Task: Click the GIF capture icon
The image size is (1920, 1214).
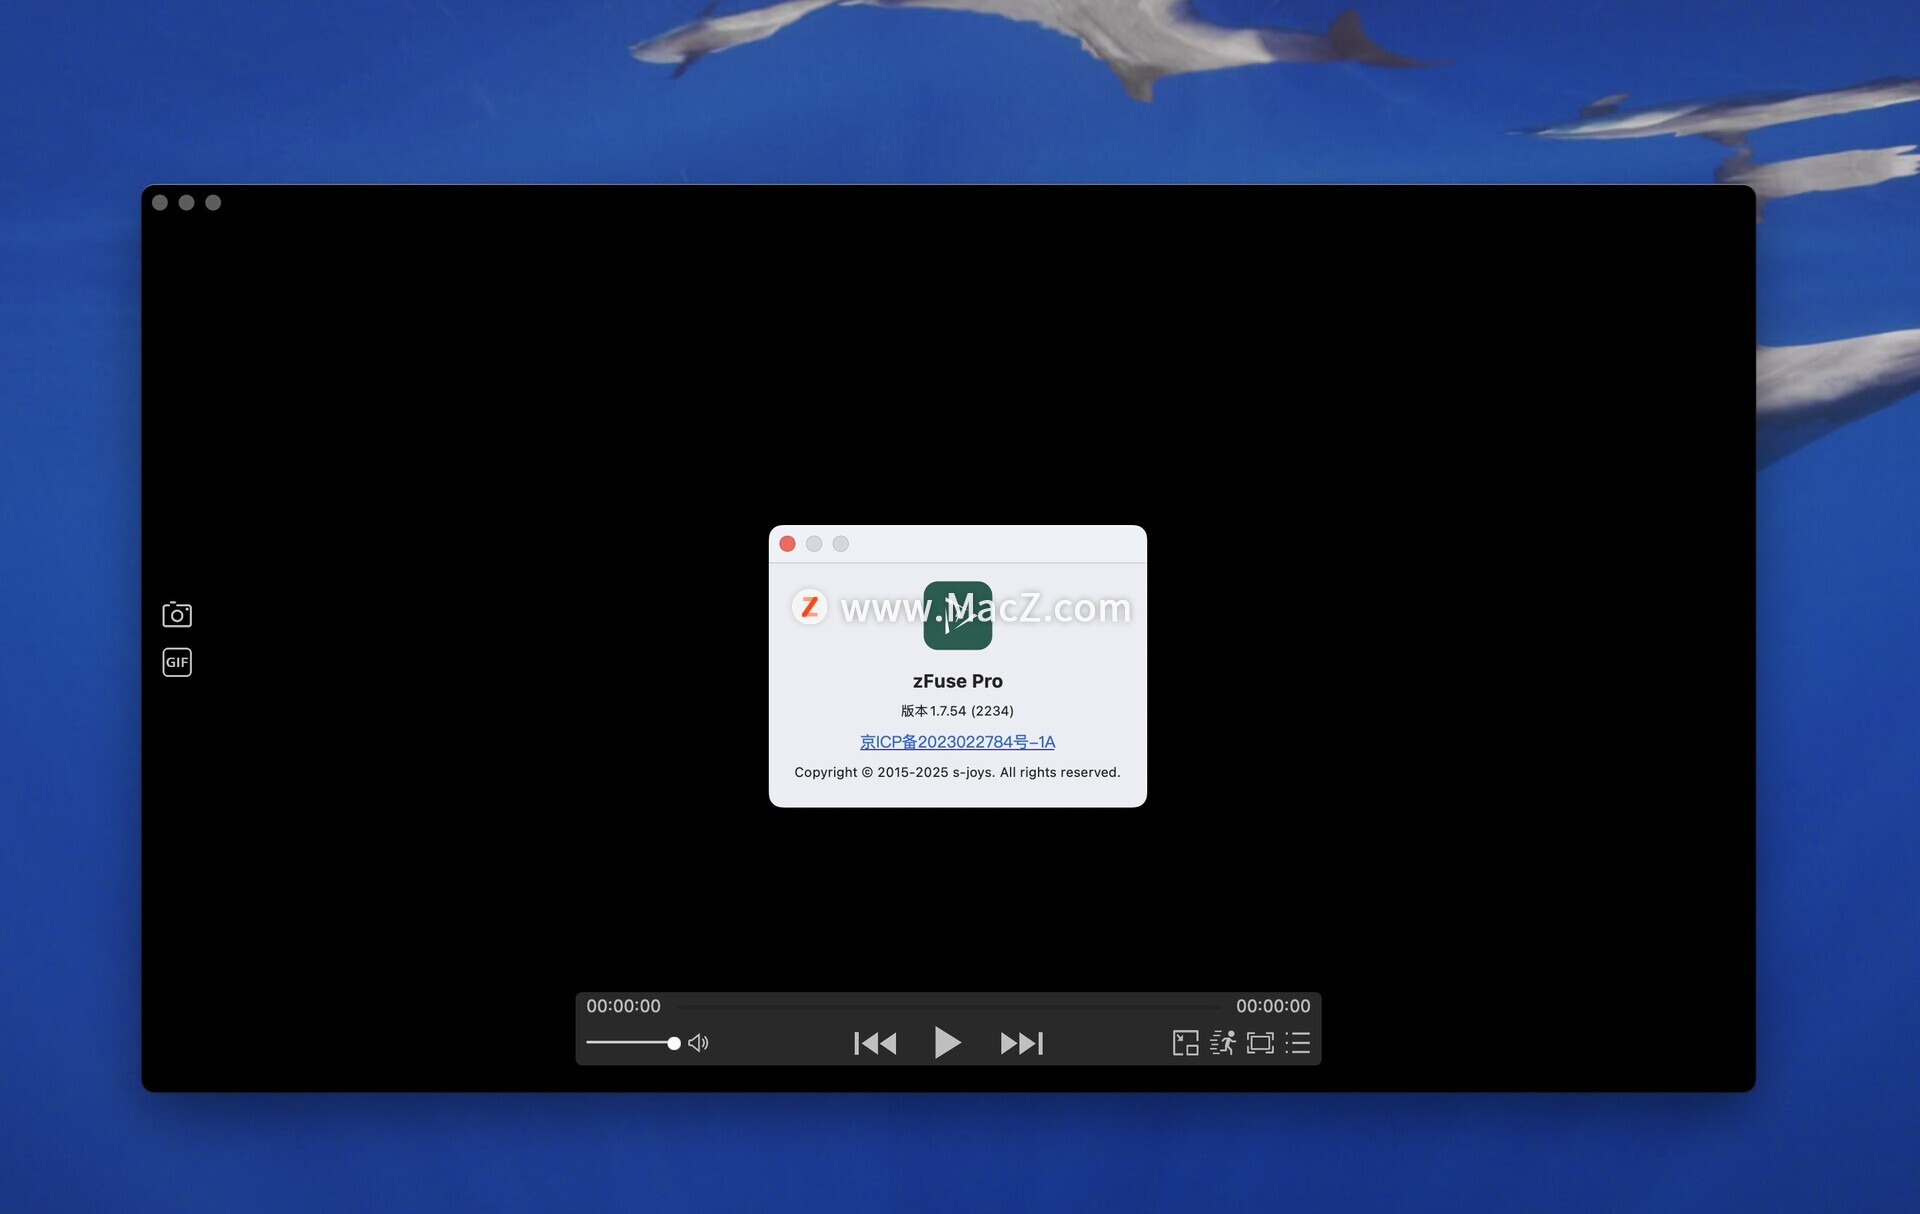Action: point(177,662)
